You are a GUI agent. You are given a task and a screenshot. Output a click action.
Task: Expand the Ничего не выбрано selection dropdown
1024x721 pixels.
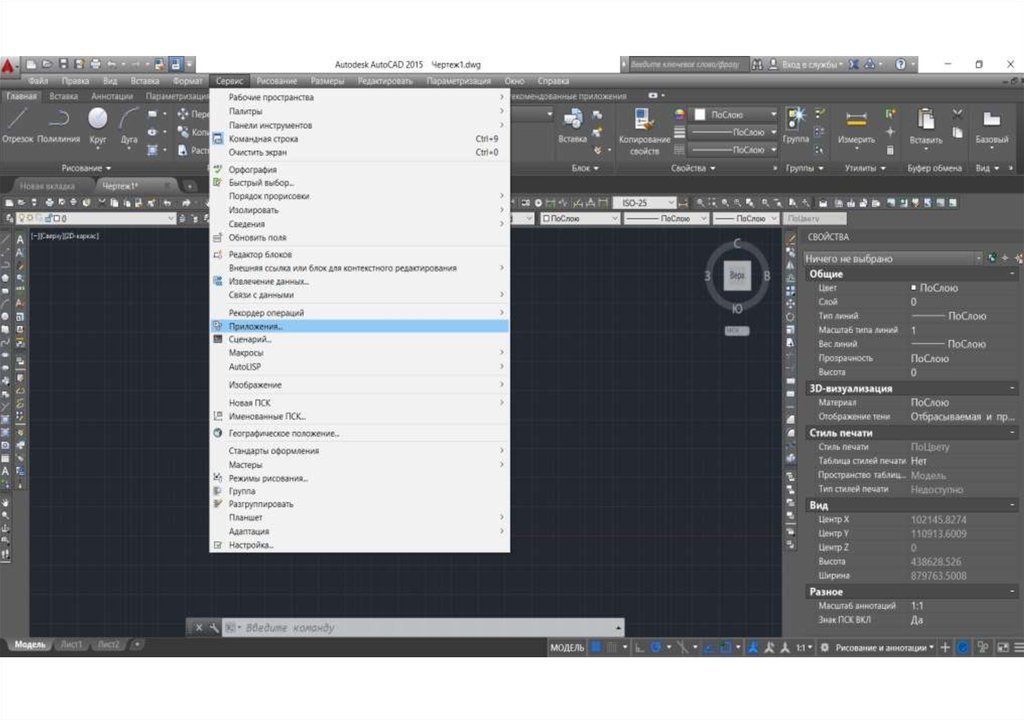click(892, 258)
